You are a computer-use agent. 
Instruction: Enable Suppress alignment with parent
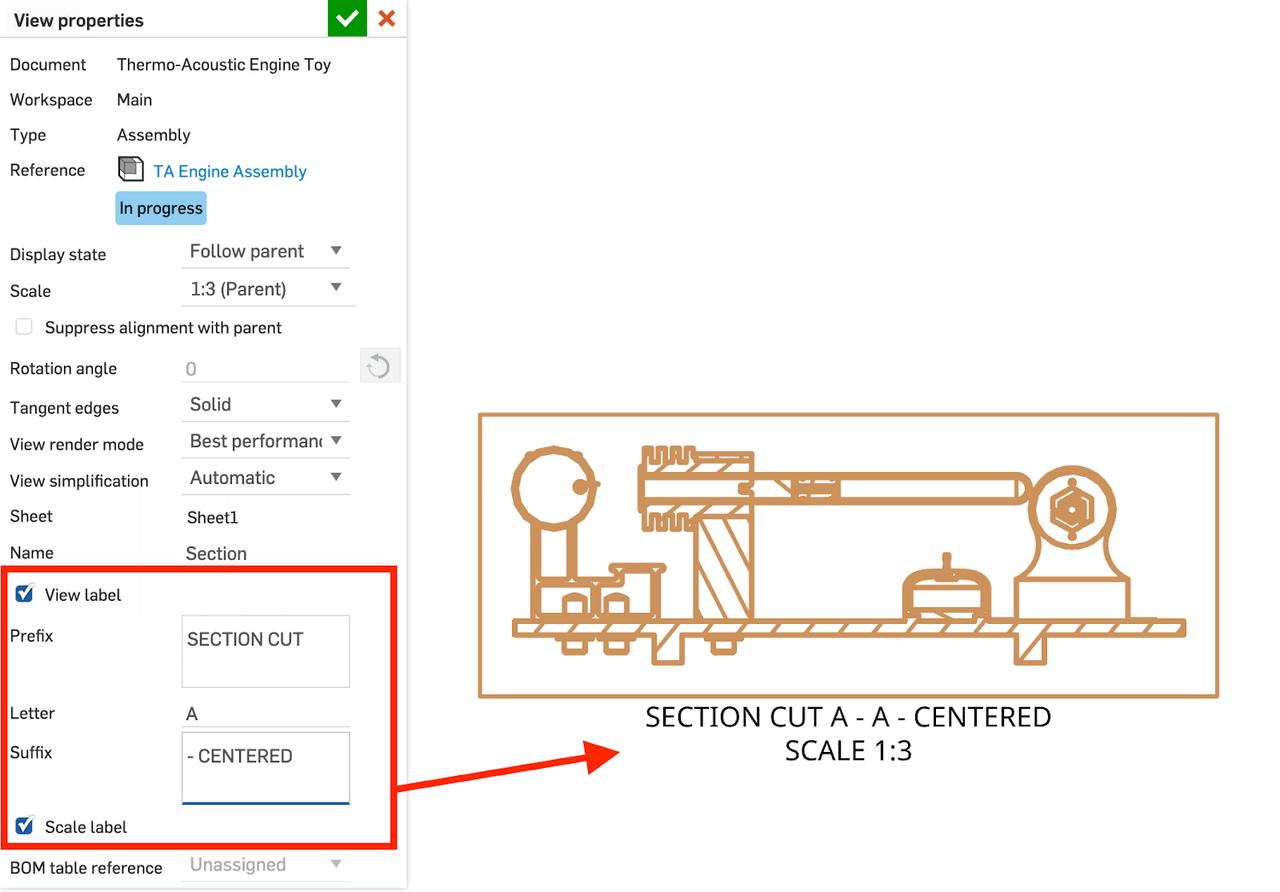point(23,326)
